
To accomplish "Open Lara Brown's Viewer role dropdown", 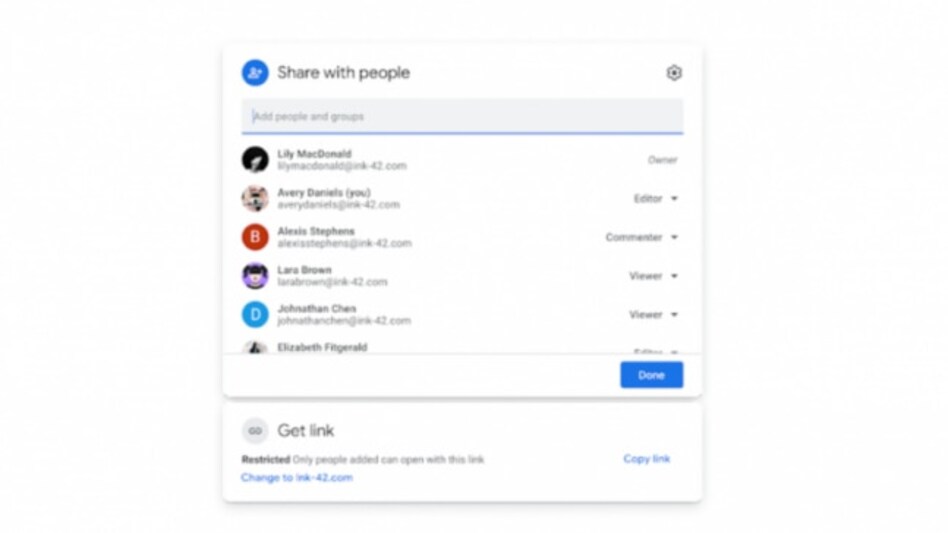I will (654, 276).
